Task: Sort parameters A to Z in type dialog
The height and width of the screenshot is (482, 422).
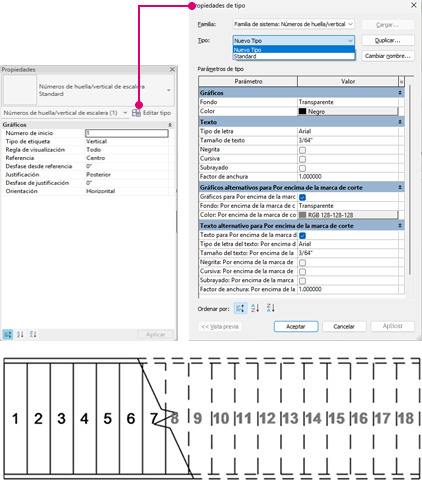Action: click(x=255, y=308)
